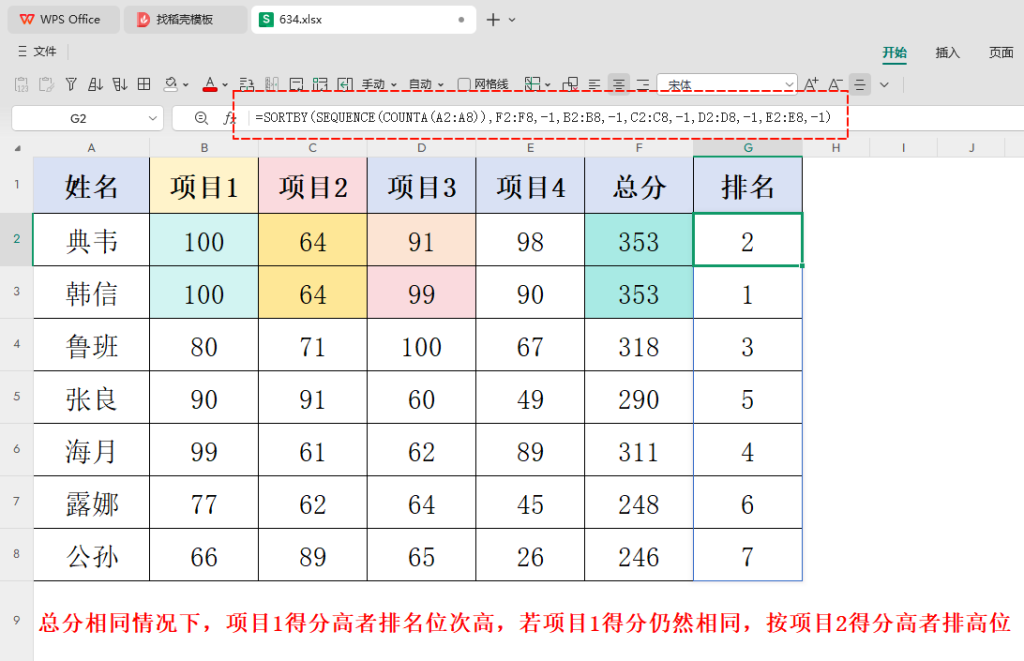Align text right
Screen dimensions: 1024x661
pos(643,84)
